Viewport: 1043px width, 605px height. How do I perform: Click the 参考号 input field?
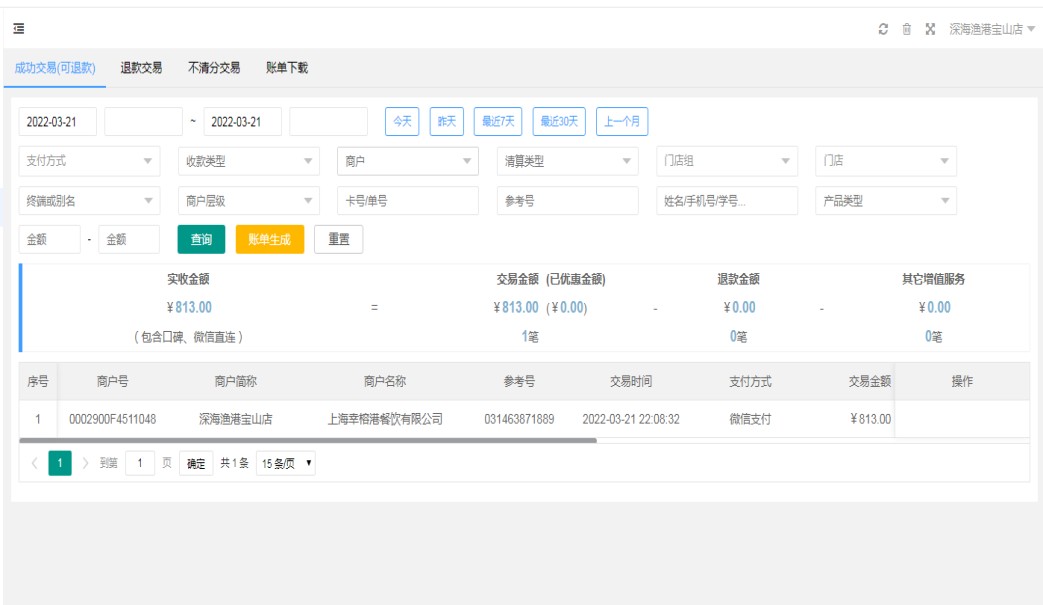(x=567, y=201)
